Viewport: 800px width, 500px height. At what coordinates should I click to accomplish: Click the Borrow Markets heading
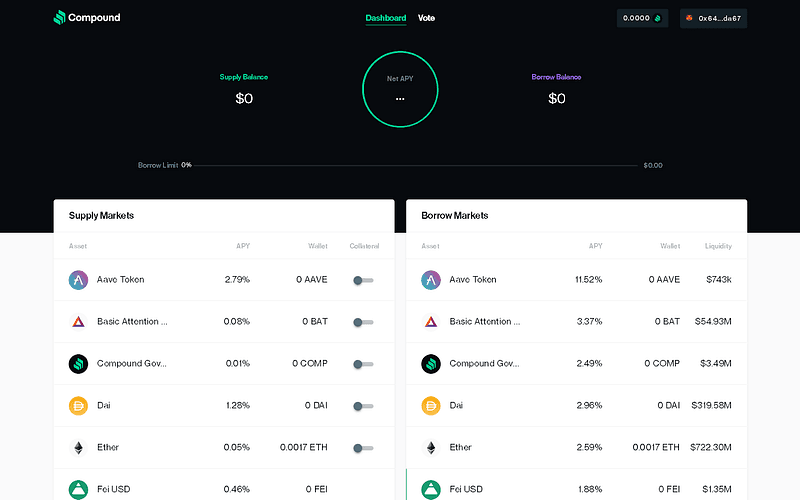point(455,215)
